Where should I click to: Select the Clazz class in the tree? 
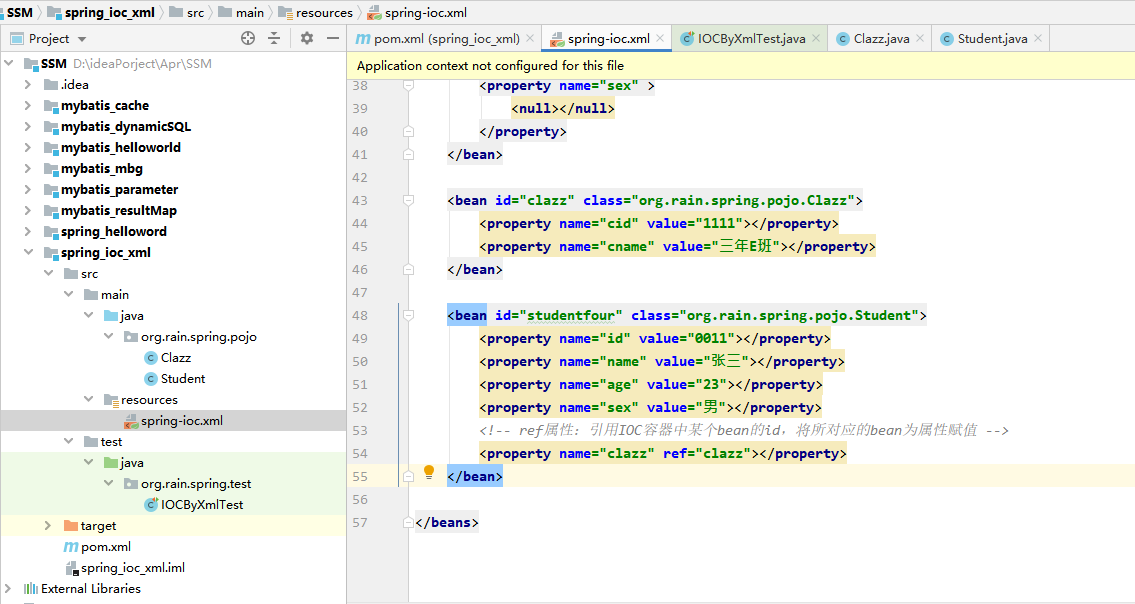point(176,358)
